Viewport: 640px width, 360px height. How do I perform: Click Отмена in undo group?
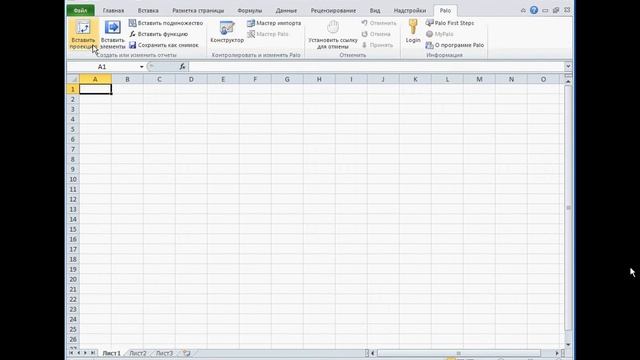(x=376, y=34)
